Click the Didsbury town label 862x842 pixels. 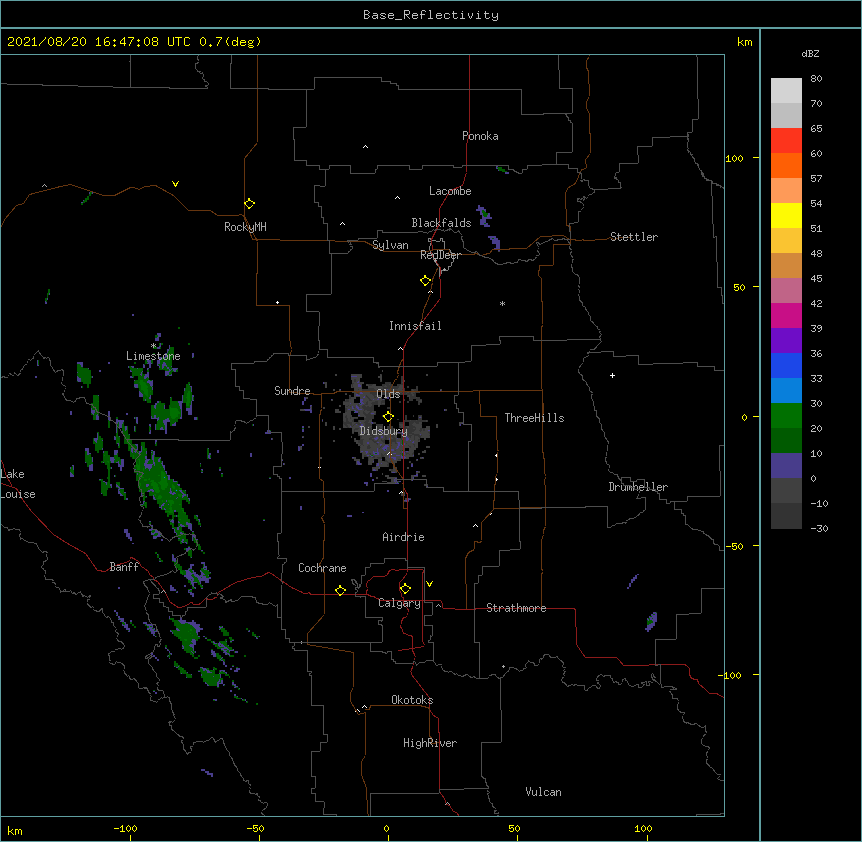384,431
